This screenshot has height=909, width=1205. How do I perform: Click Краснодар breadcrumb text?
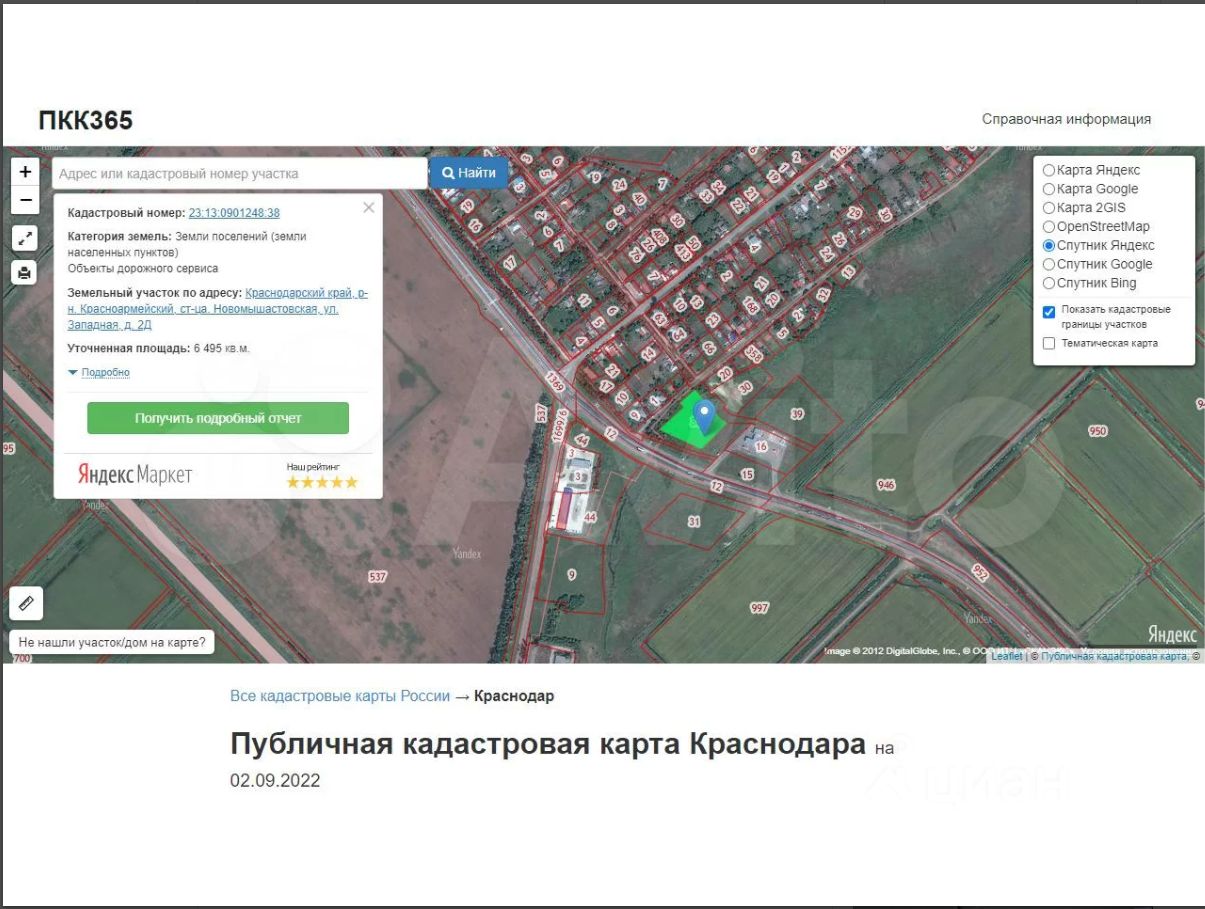coord(514,696)
